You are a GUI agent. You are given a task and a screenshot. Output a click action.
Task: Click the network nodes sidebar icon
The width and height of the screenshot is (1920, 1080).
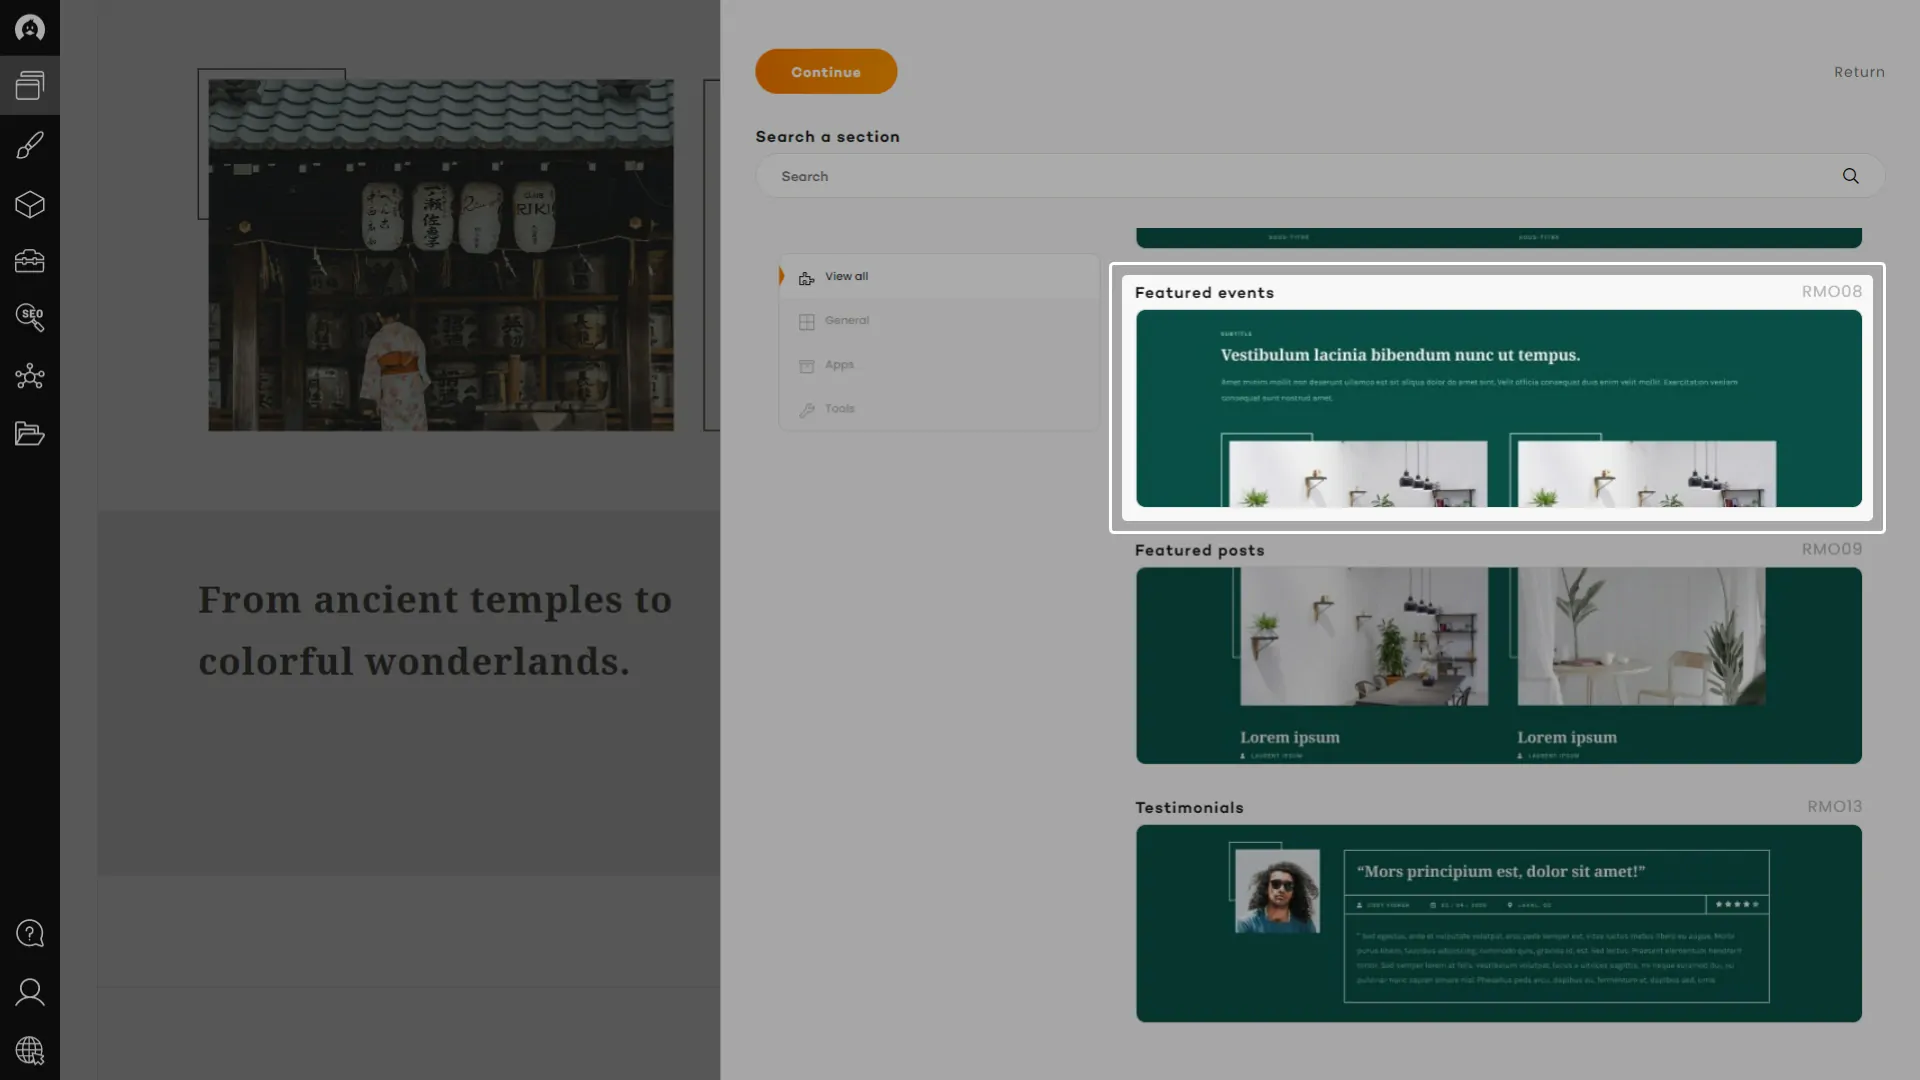pyautogui.click(x=29, y=376)
